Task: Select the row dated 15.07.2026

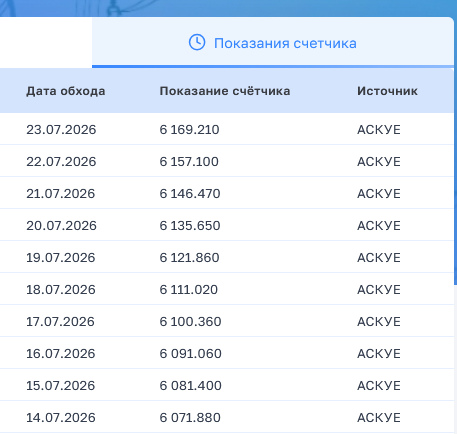Action: [227, 385]
